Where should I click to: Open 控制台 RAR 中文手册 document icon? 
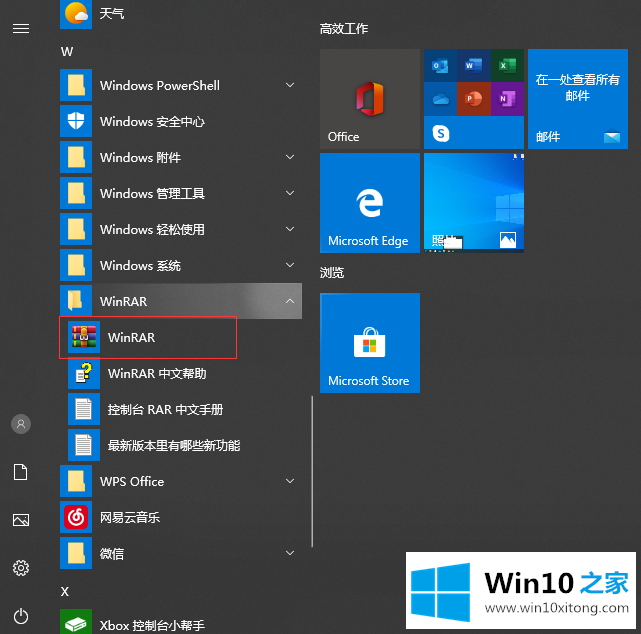tap(84, 409)
